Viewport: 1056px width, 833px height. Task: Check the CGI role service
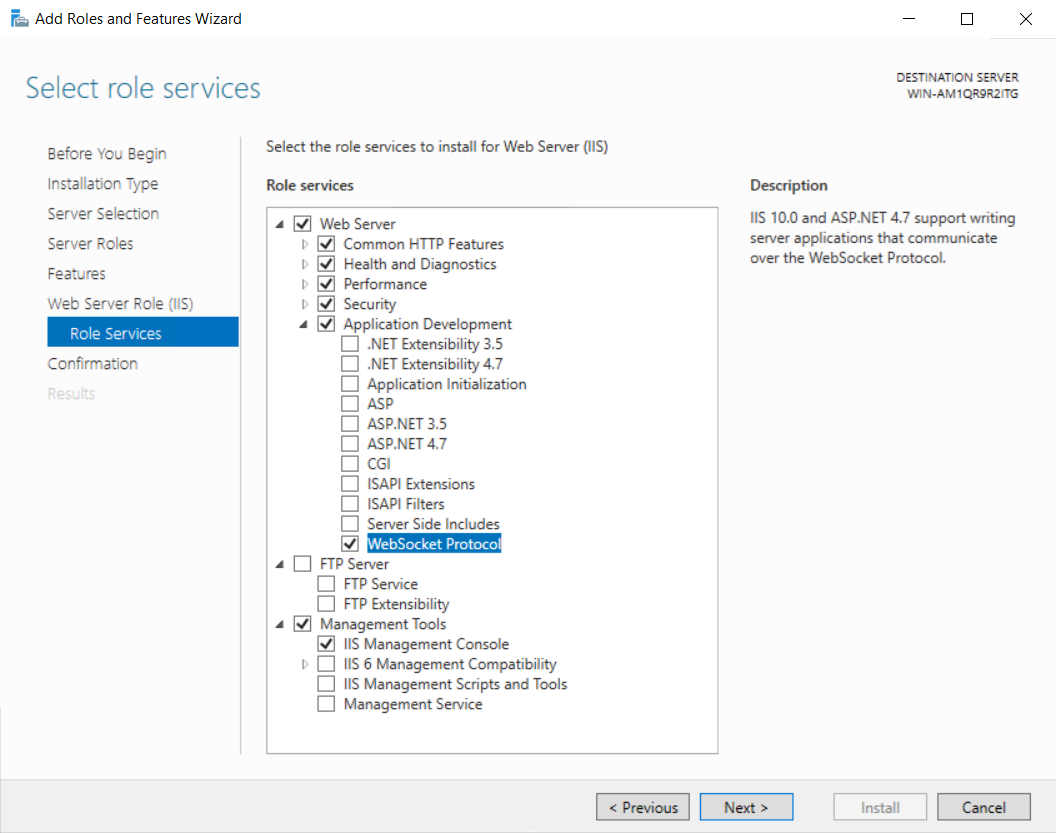[x=350, y=464]
